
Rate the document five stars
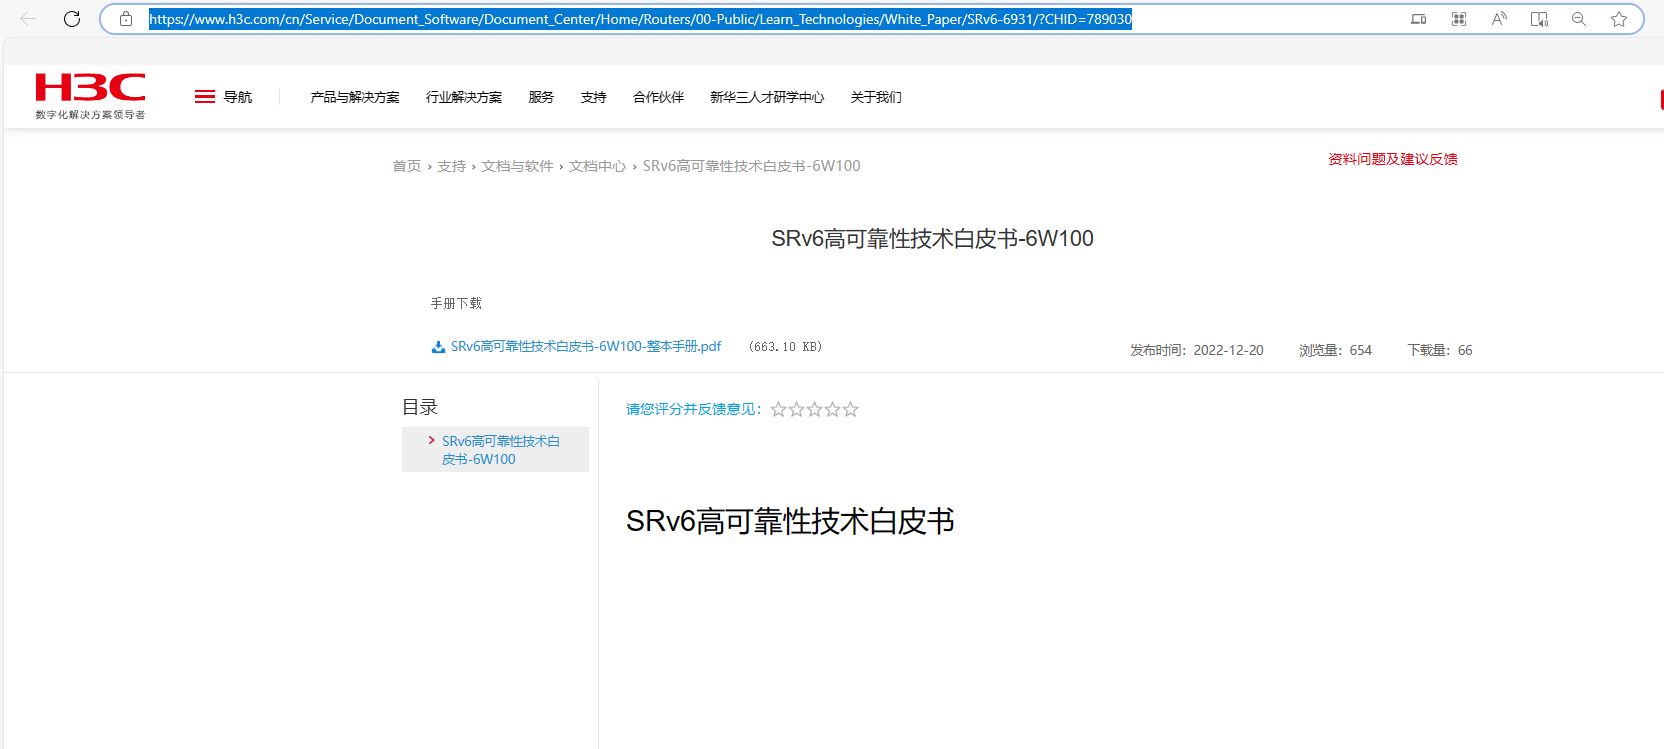coord(850,409)
